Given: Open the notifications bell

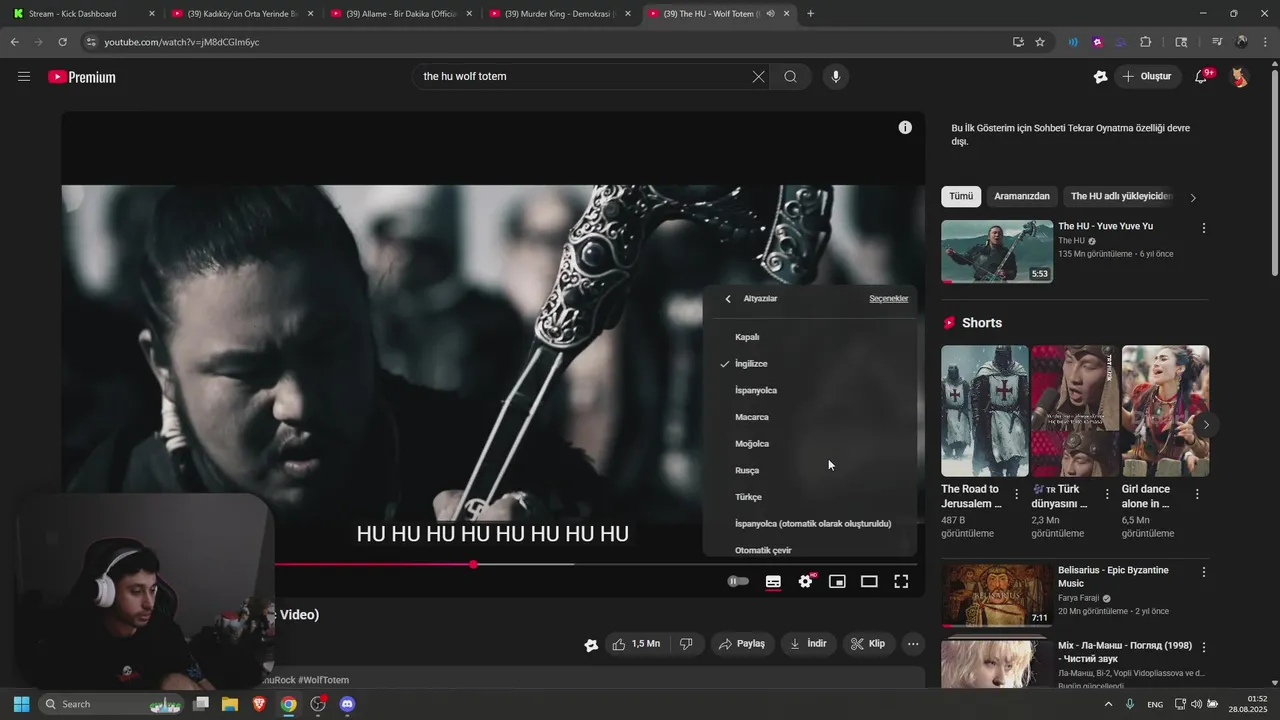Looking at the screenshot, I should click(x=1201, y=77).
